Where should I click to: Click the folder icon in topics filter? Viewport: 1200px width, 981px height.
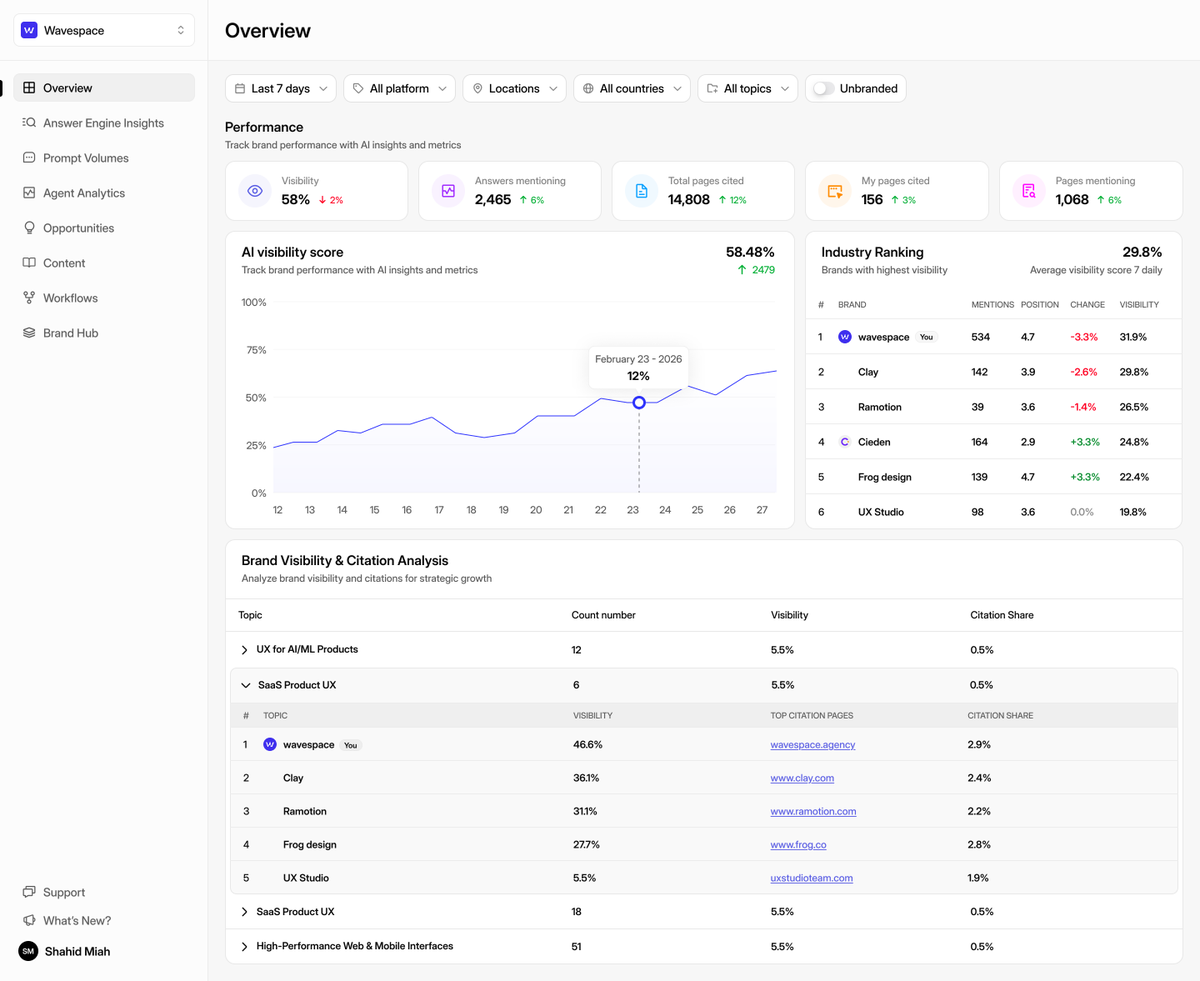click(x=712, y=89)
